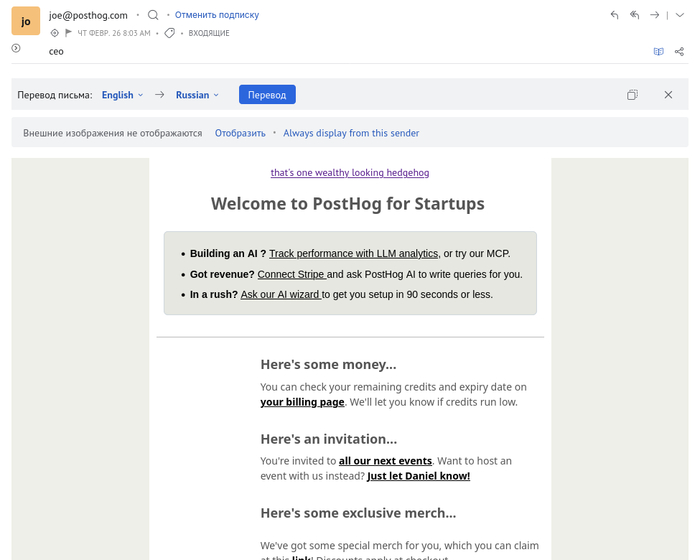The height and width of the screenshot is (560, 700).
Task: Click the share icon on the header
Action: pyautogui.click(x=679, y=52)
